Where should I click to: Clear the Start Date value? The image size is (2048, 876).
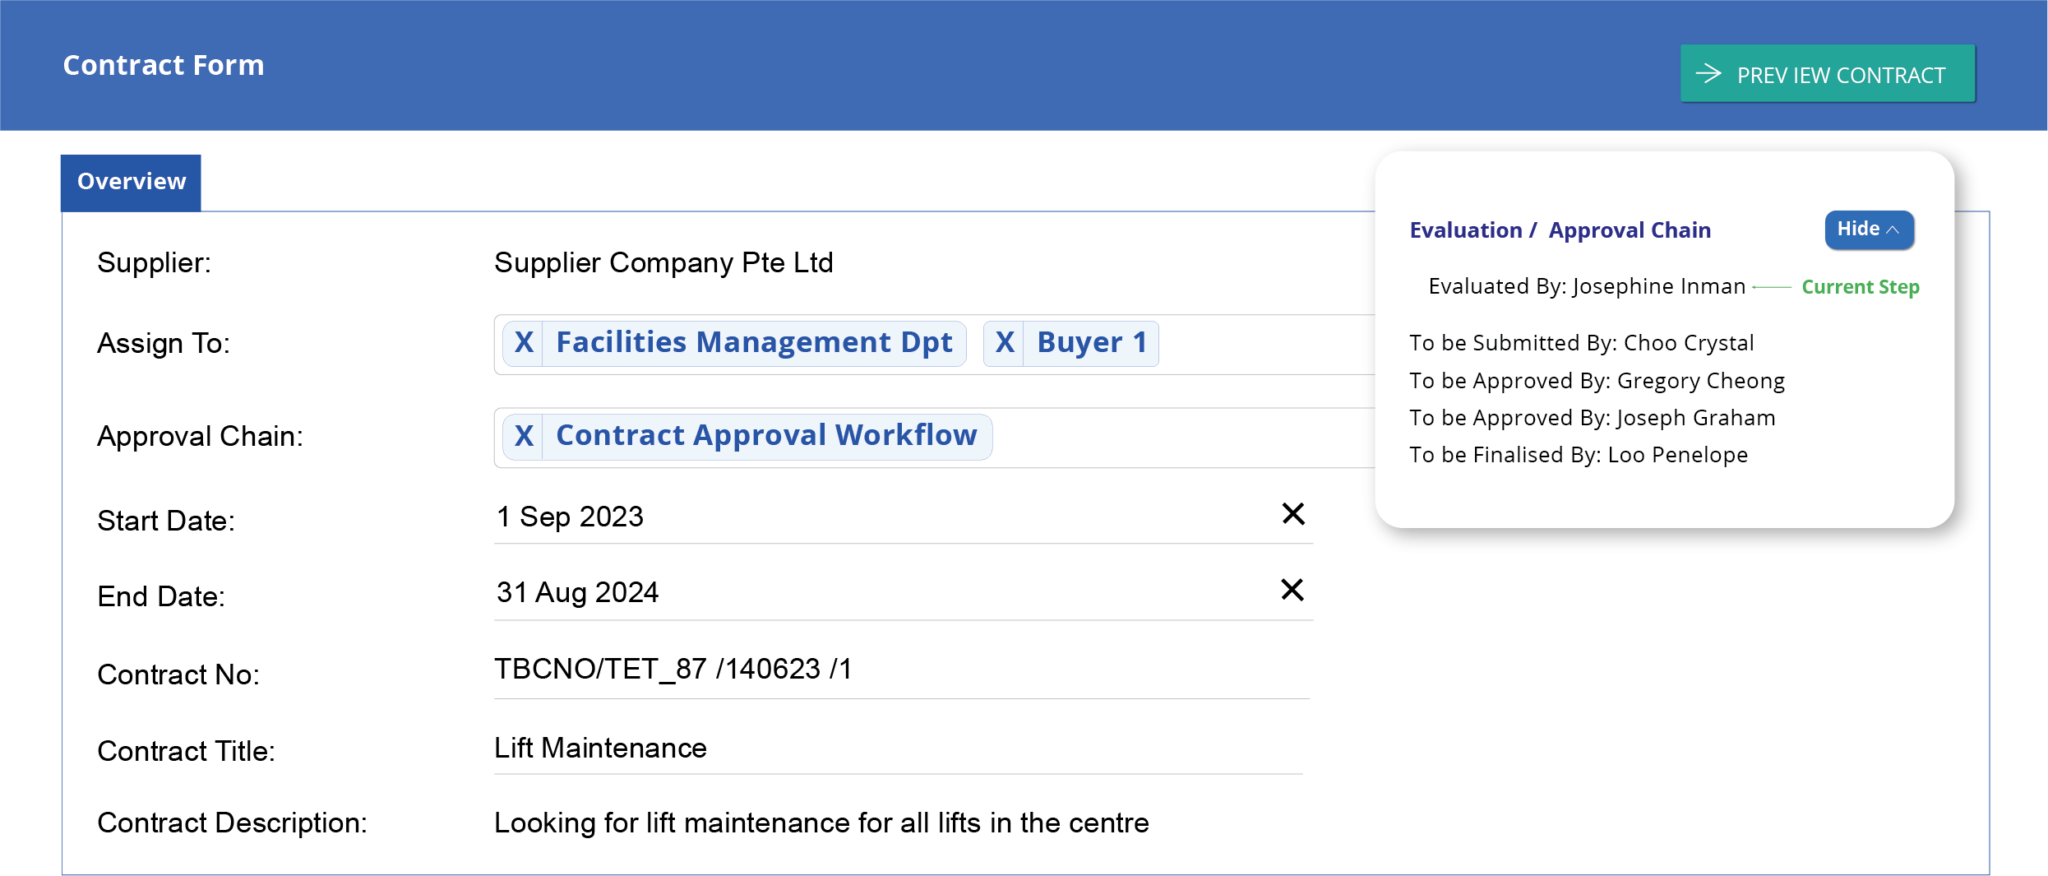coord(1292,513)
